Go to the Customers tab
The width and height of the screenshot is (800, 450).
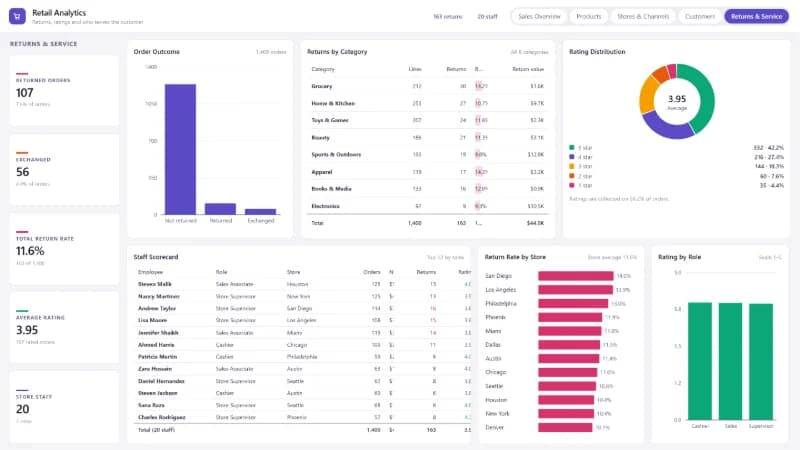699,16
